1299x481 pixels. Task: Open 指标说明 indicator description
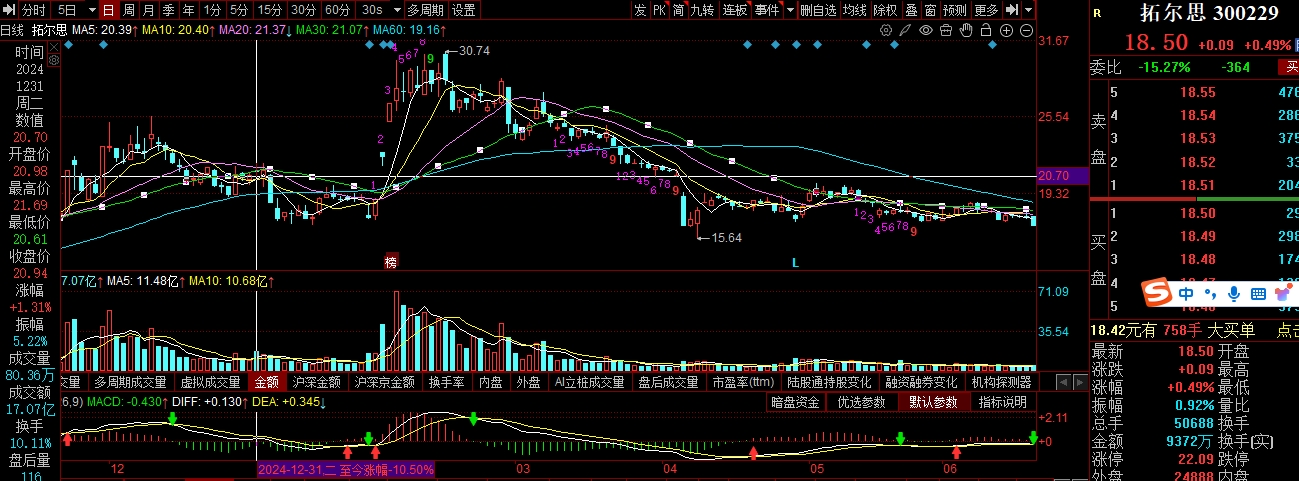point(1002,402)
